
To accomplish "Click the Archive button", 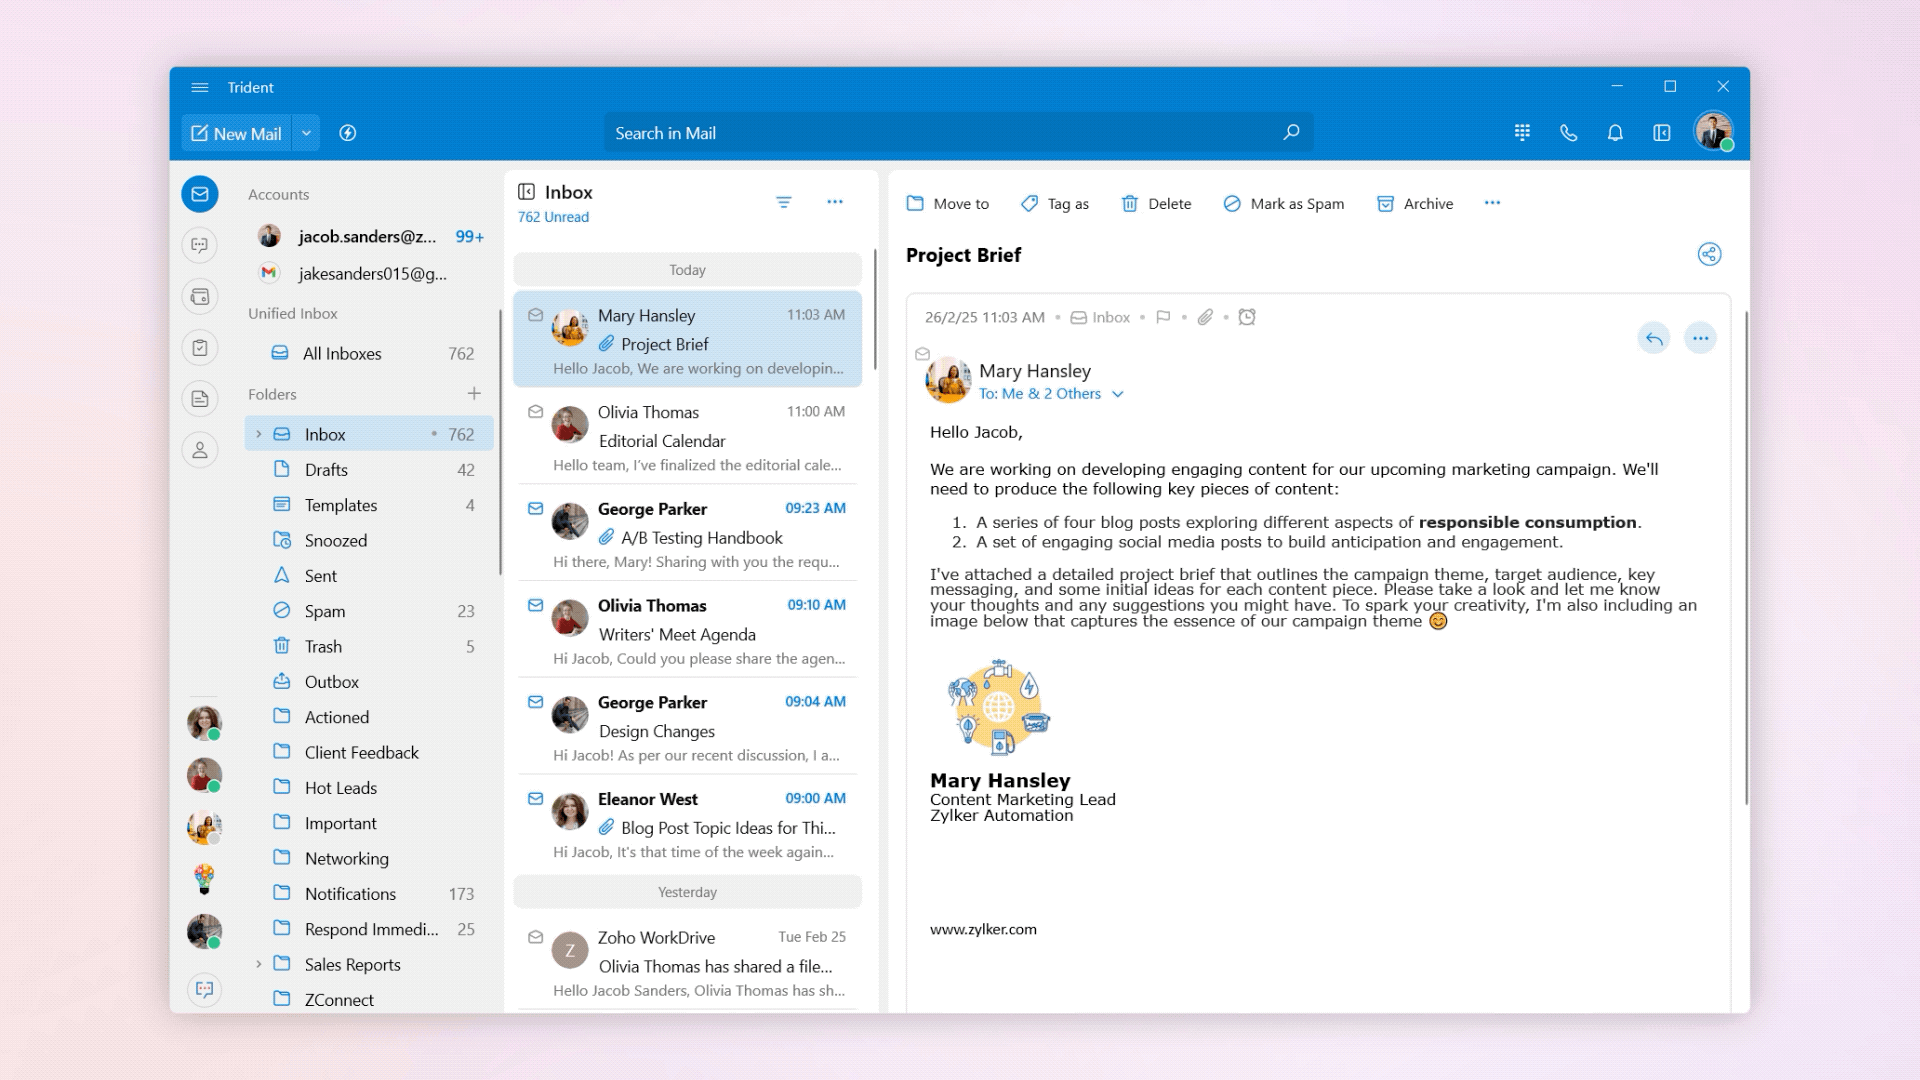I will click(1415, 204).
